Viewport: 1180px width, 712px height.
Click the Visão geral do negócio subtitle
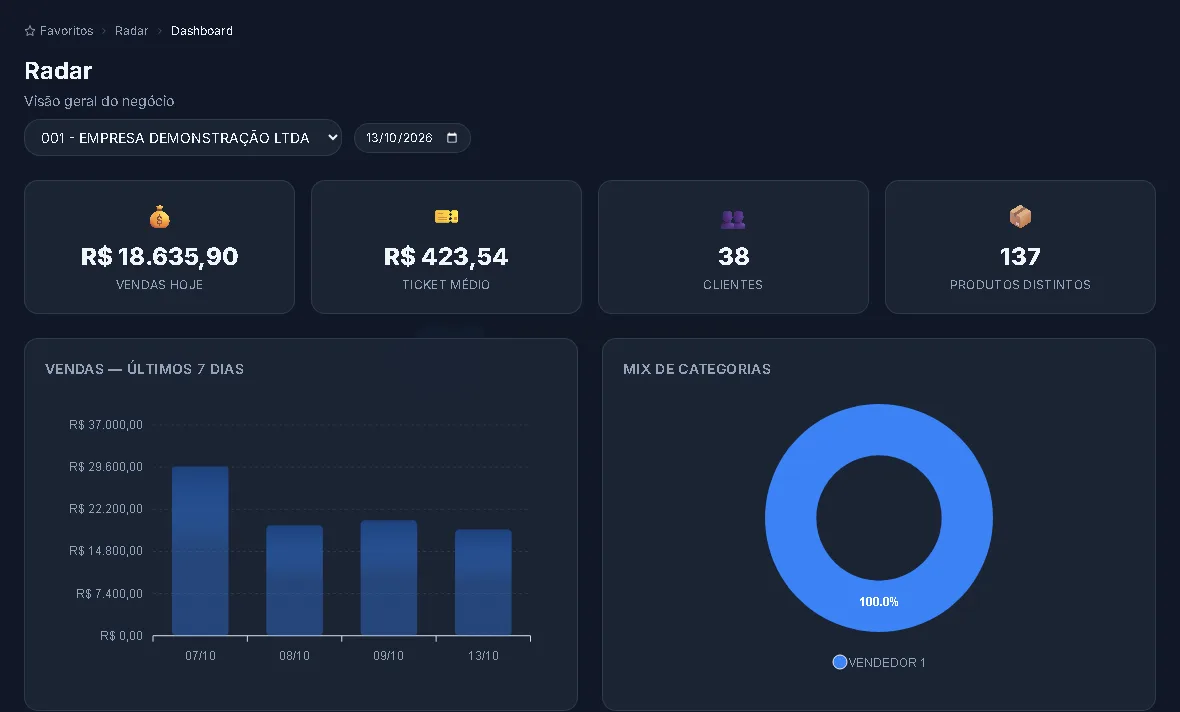coord(99,101)
